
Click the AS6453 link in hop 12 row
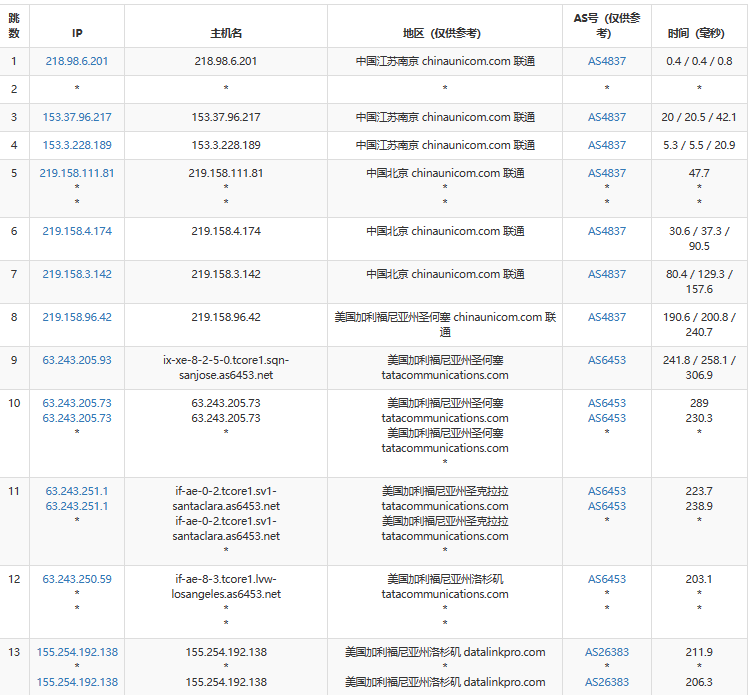click(607, 579)
